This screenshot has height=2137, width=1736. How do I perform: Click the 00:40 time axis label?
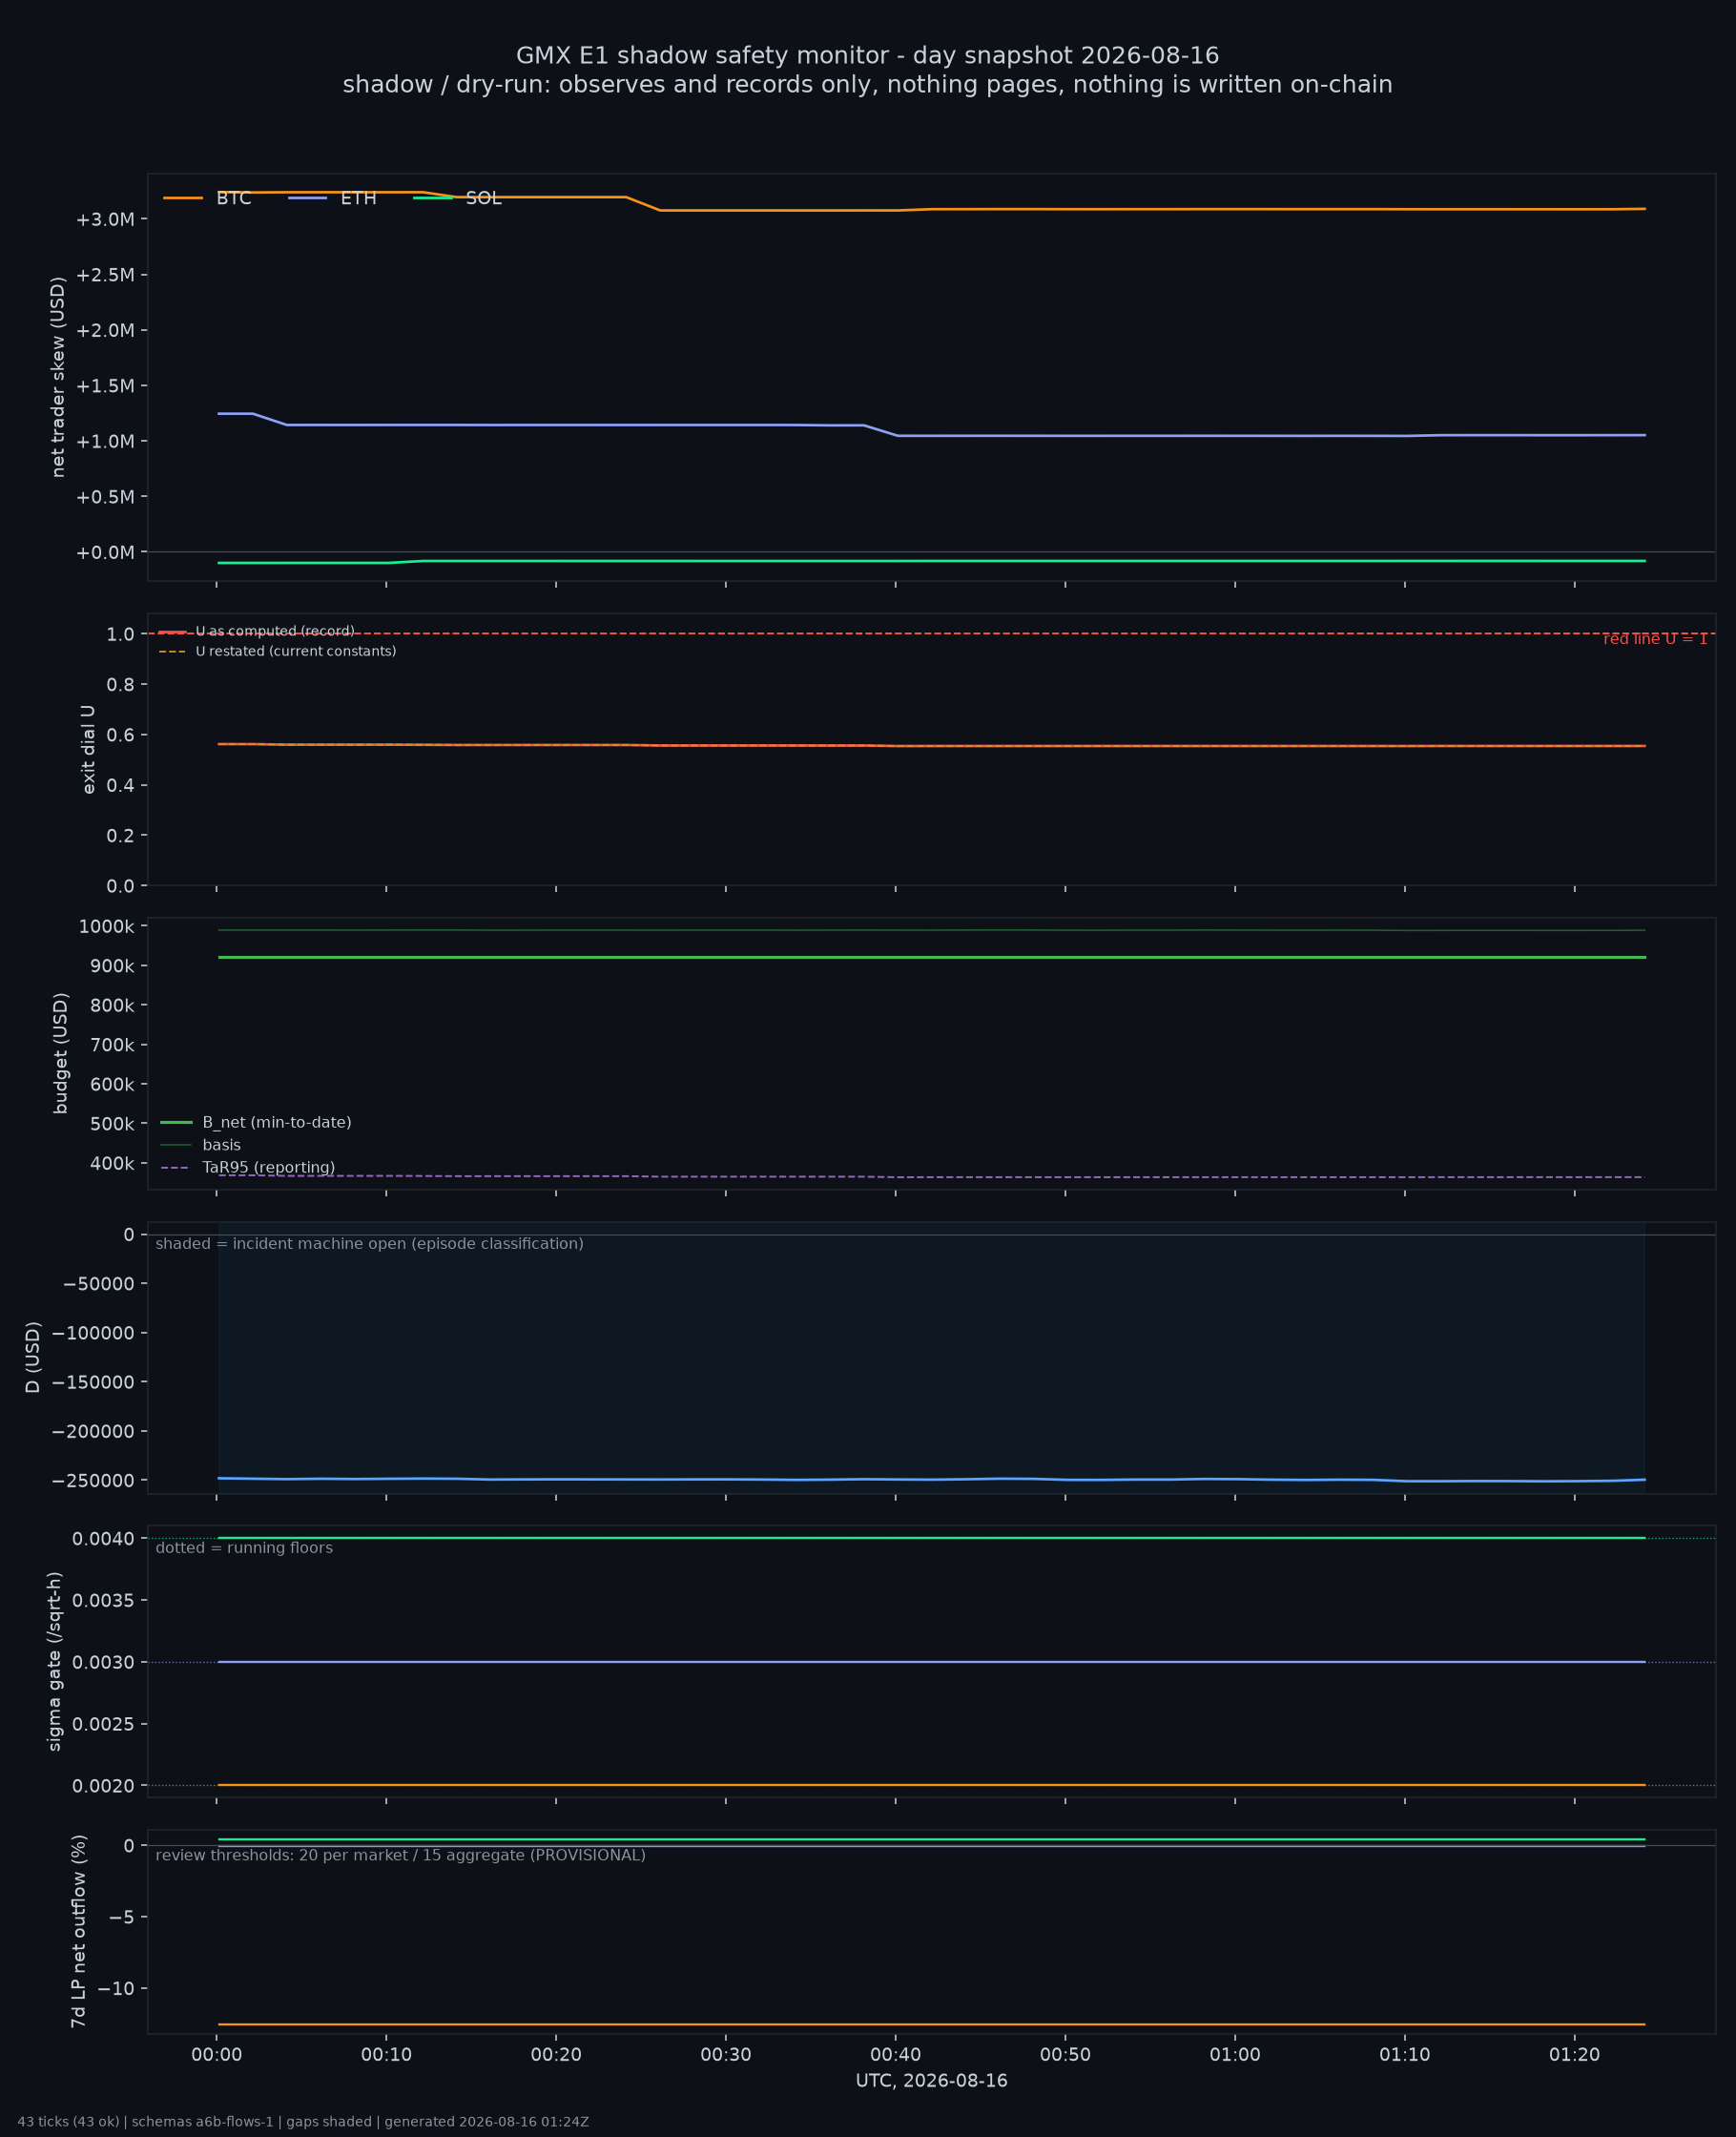[896, 2055]
